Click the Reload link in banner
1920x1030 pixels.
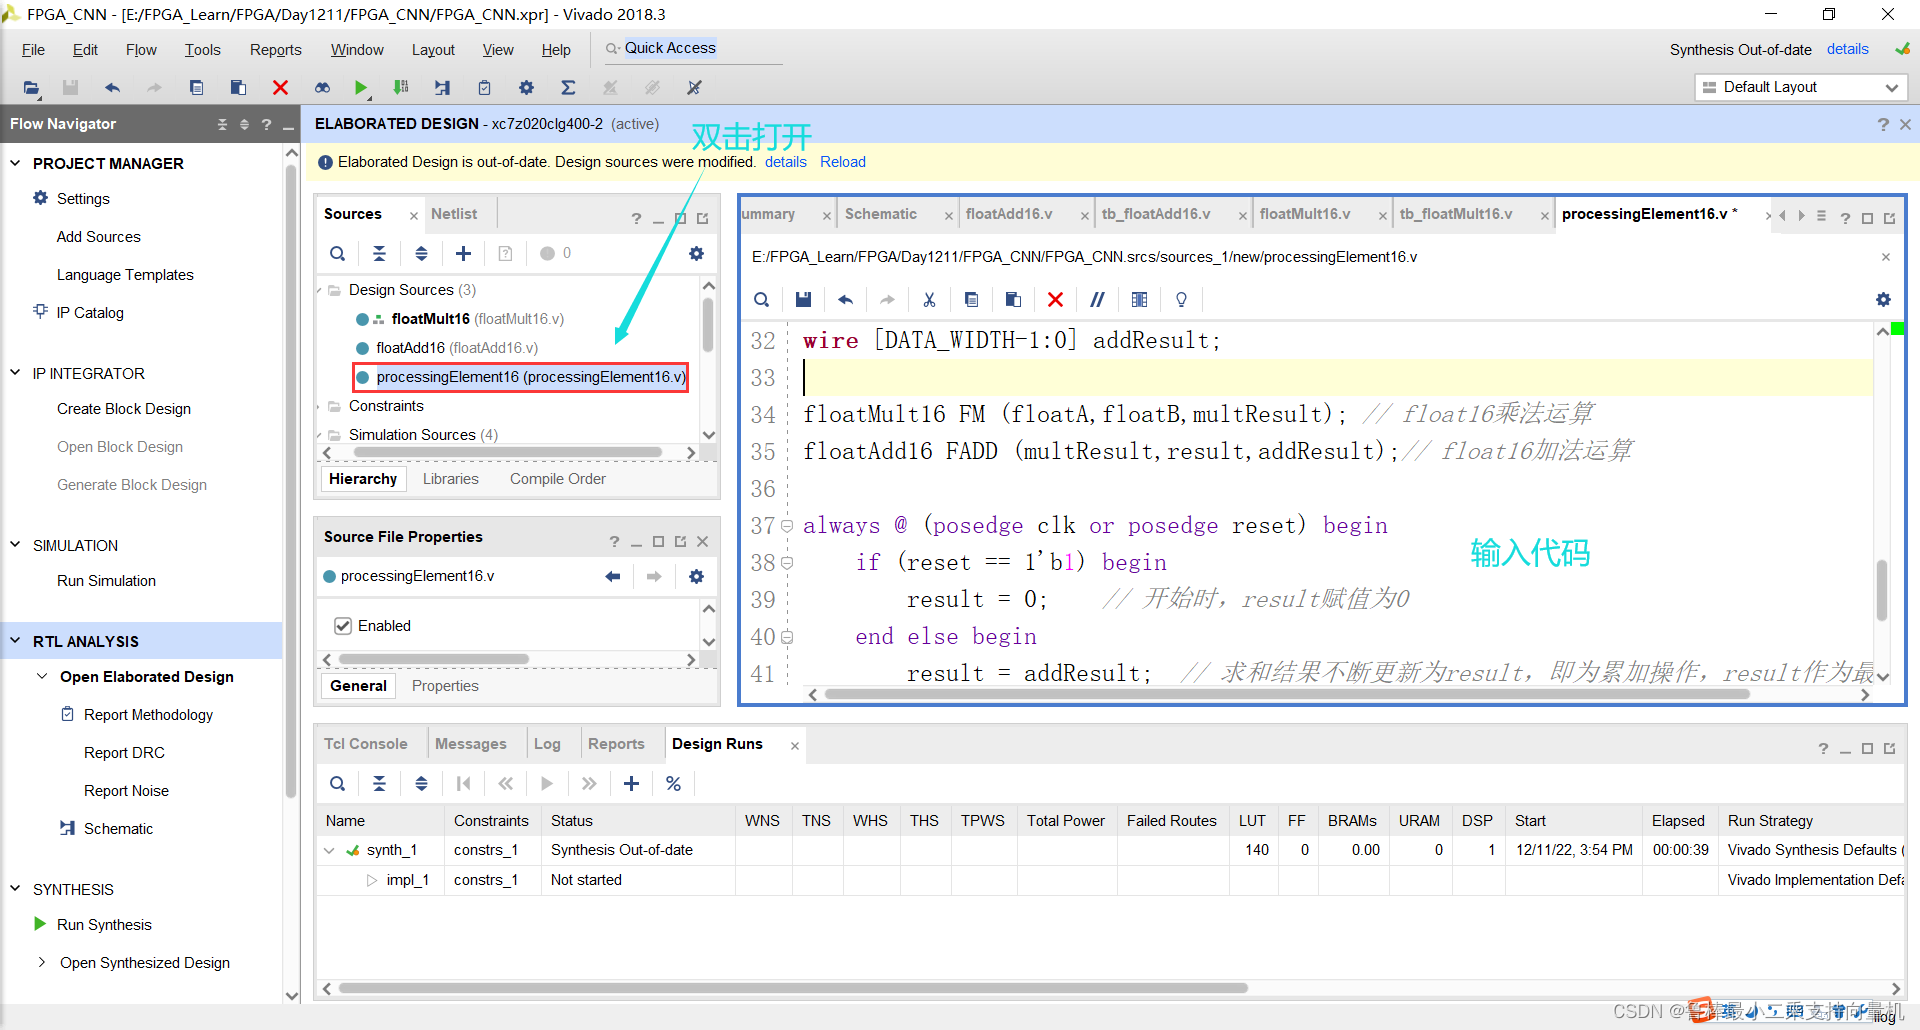click(843, 162)
